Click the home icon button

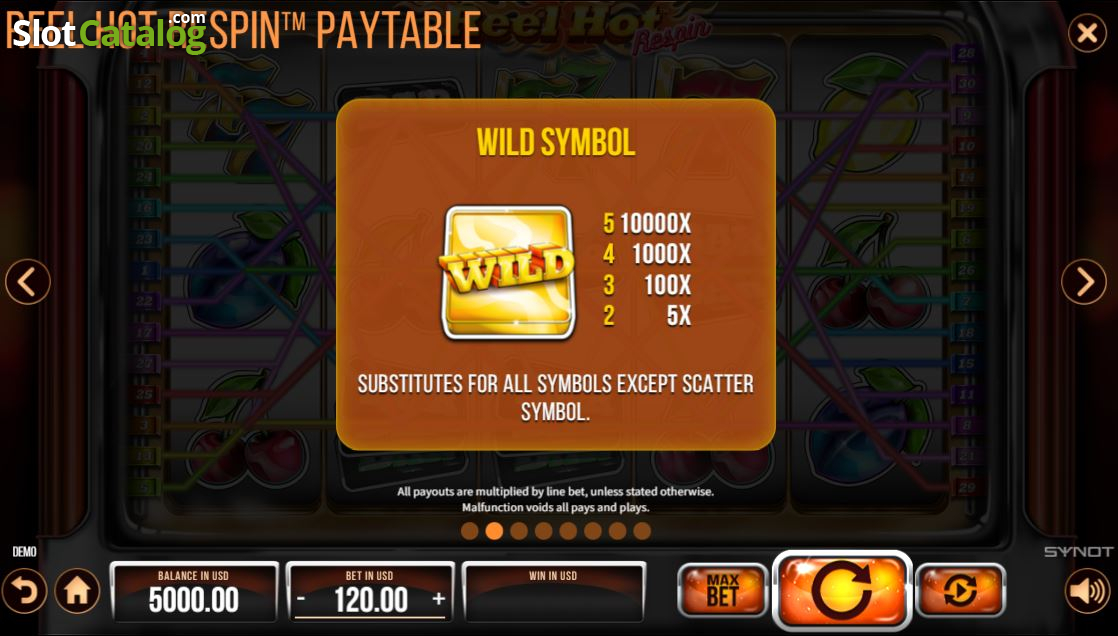click(78, 591)
